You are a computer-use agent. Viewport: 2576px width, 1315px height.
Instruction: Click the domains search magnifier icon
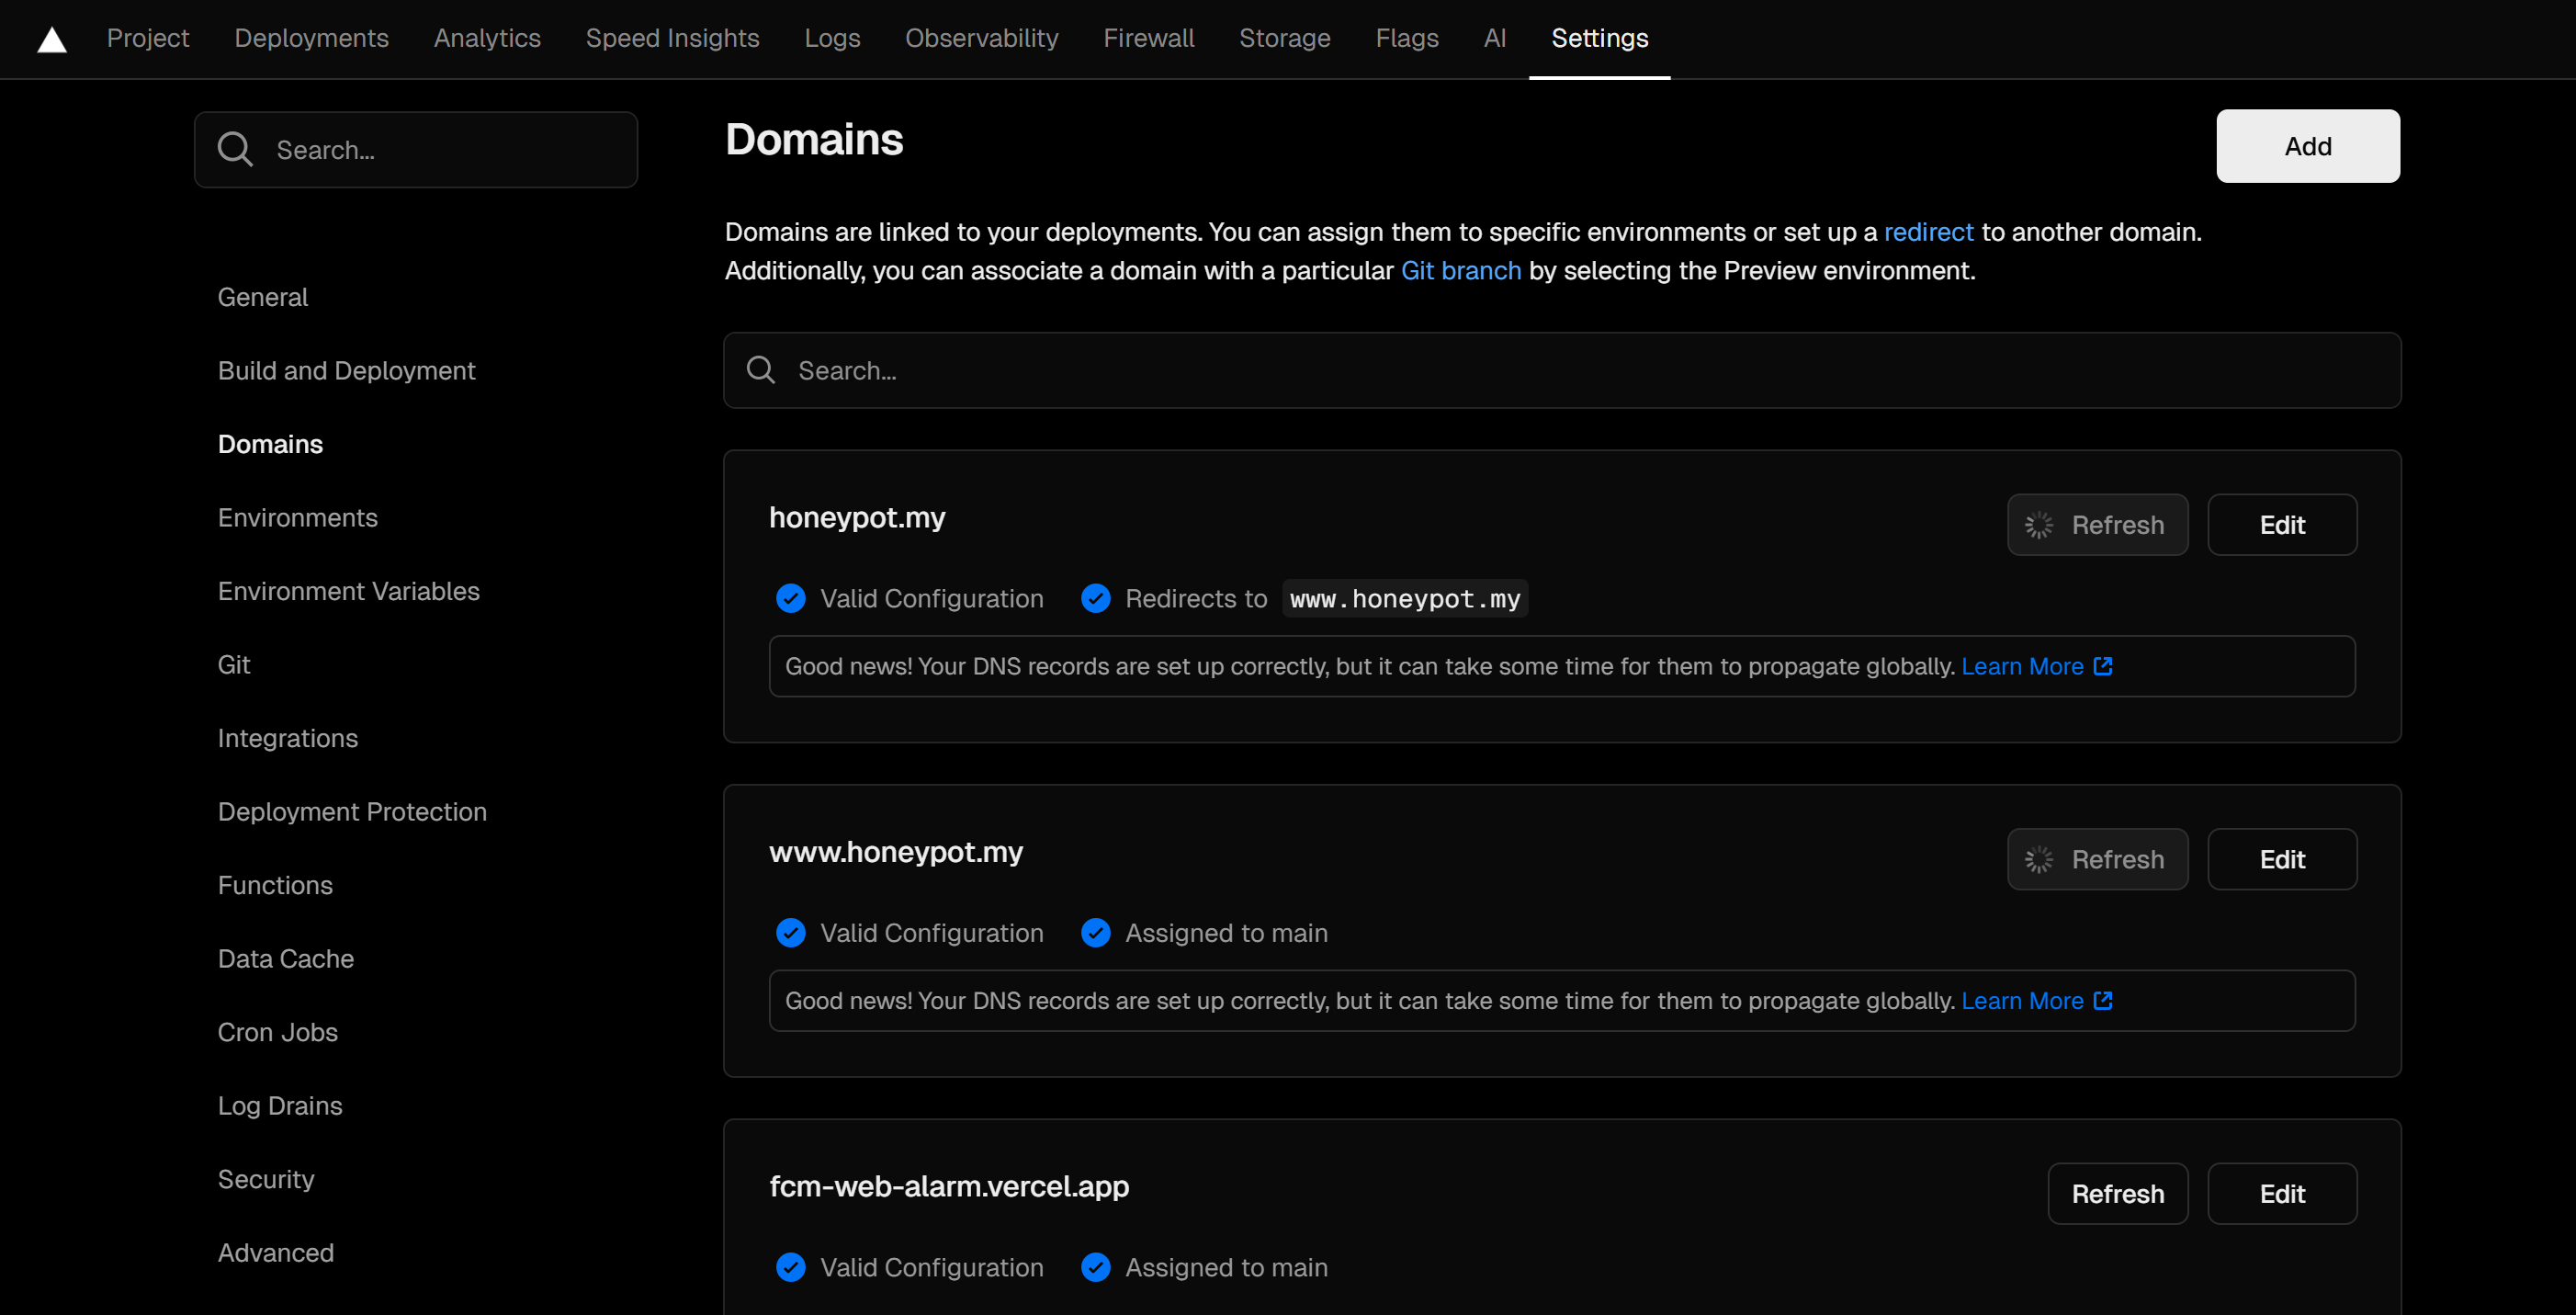(x=761, y=370)
